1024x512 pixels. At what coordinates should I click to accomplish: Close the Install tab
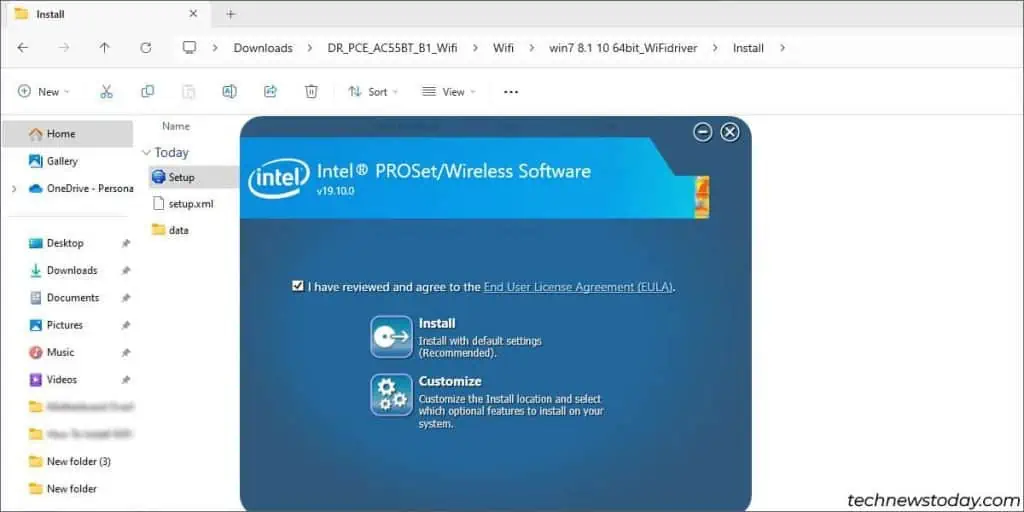point(193,14)
